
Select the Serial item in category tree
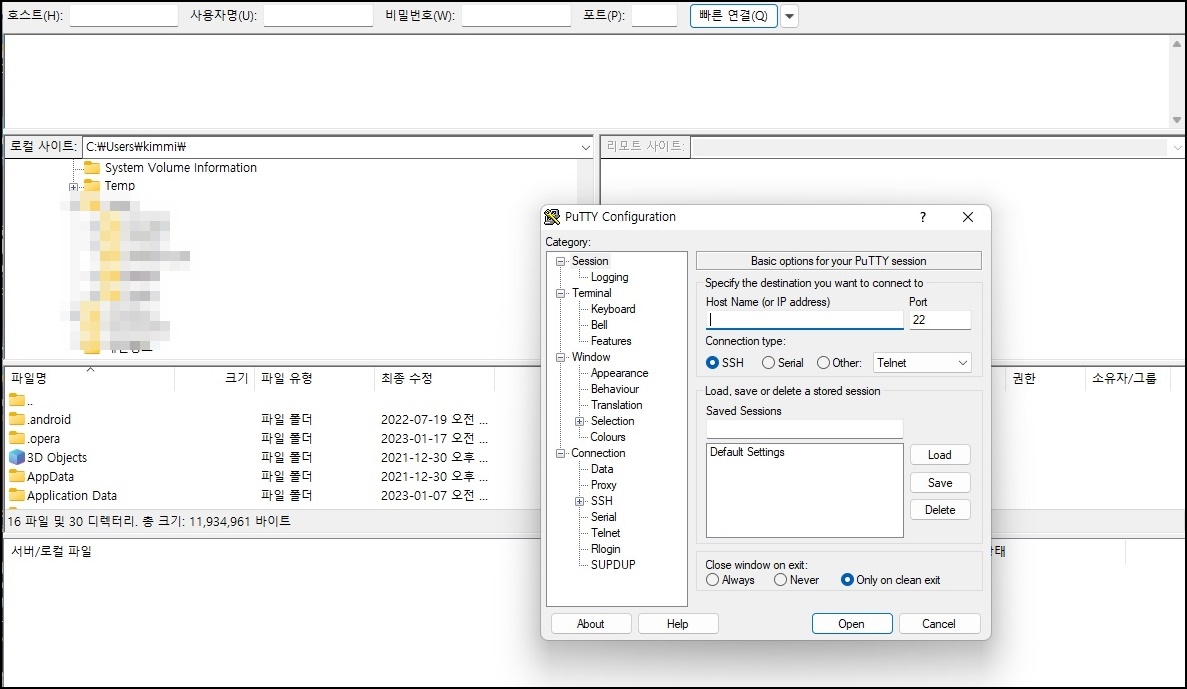[x=603, y=517]
